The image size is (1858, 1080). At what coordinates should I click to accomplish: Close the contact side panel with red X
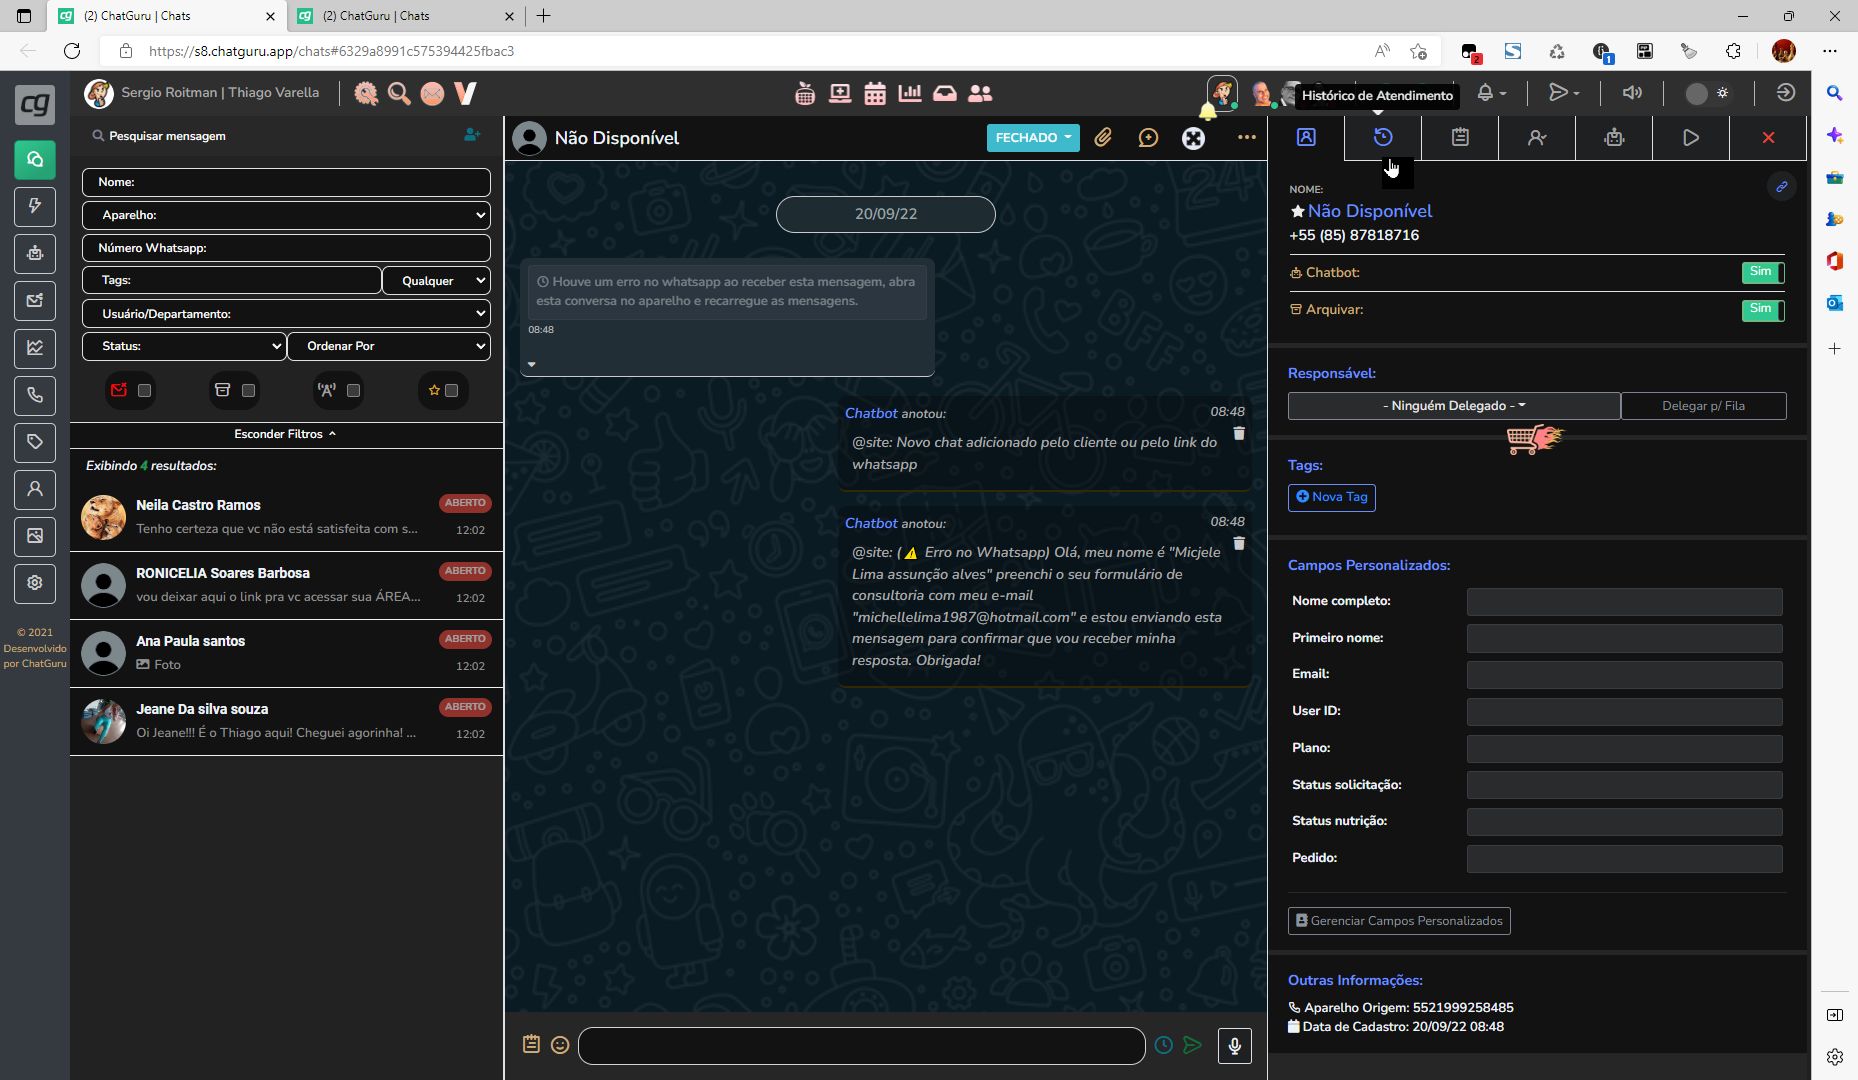coord(1768,138)
